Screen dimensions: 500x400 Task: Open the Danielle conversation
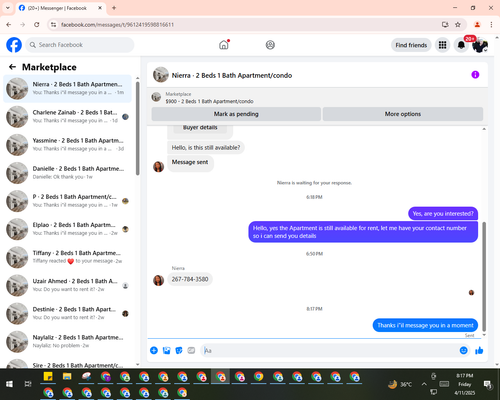coord(67,173)
